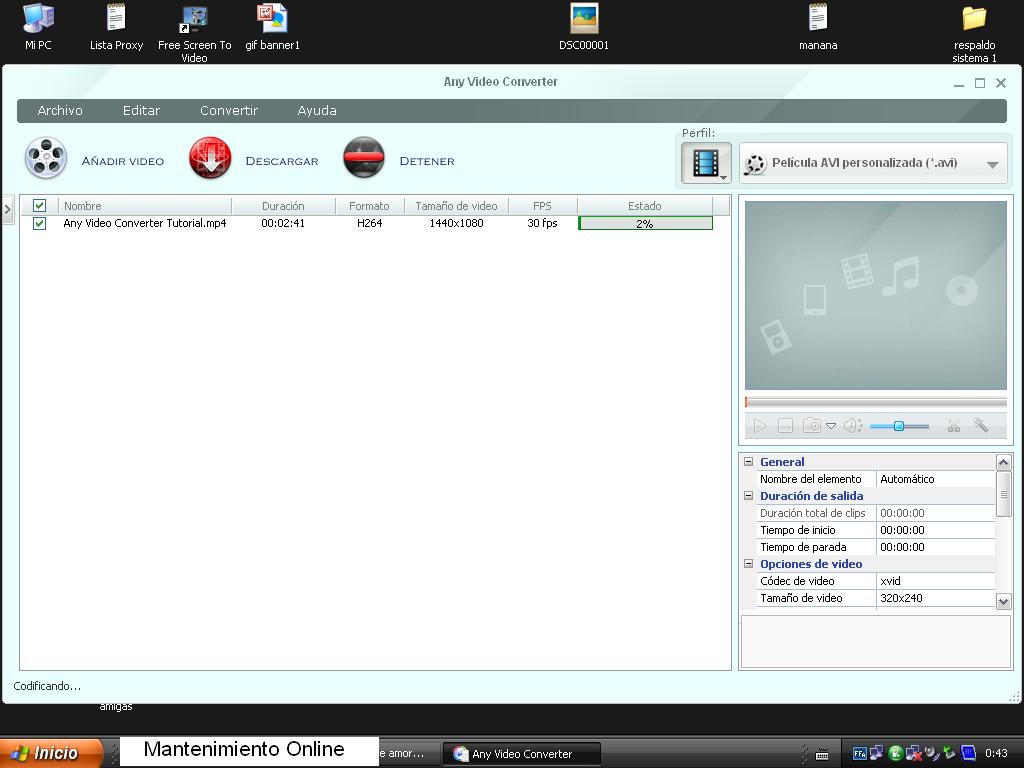The width and height of the screenshot is (1024, 768).
Task: Adjust the volume slider
Action: (898, 425)
